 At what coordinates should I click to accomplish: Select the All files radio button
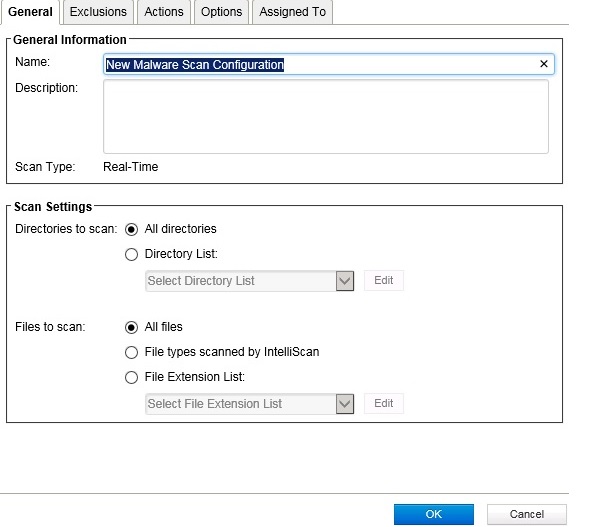[132, 327]
